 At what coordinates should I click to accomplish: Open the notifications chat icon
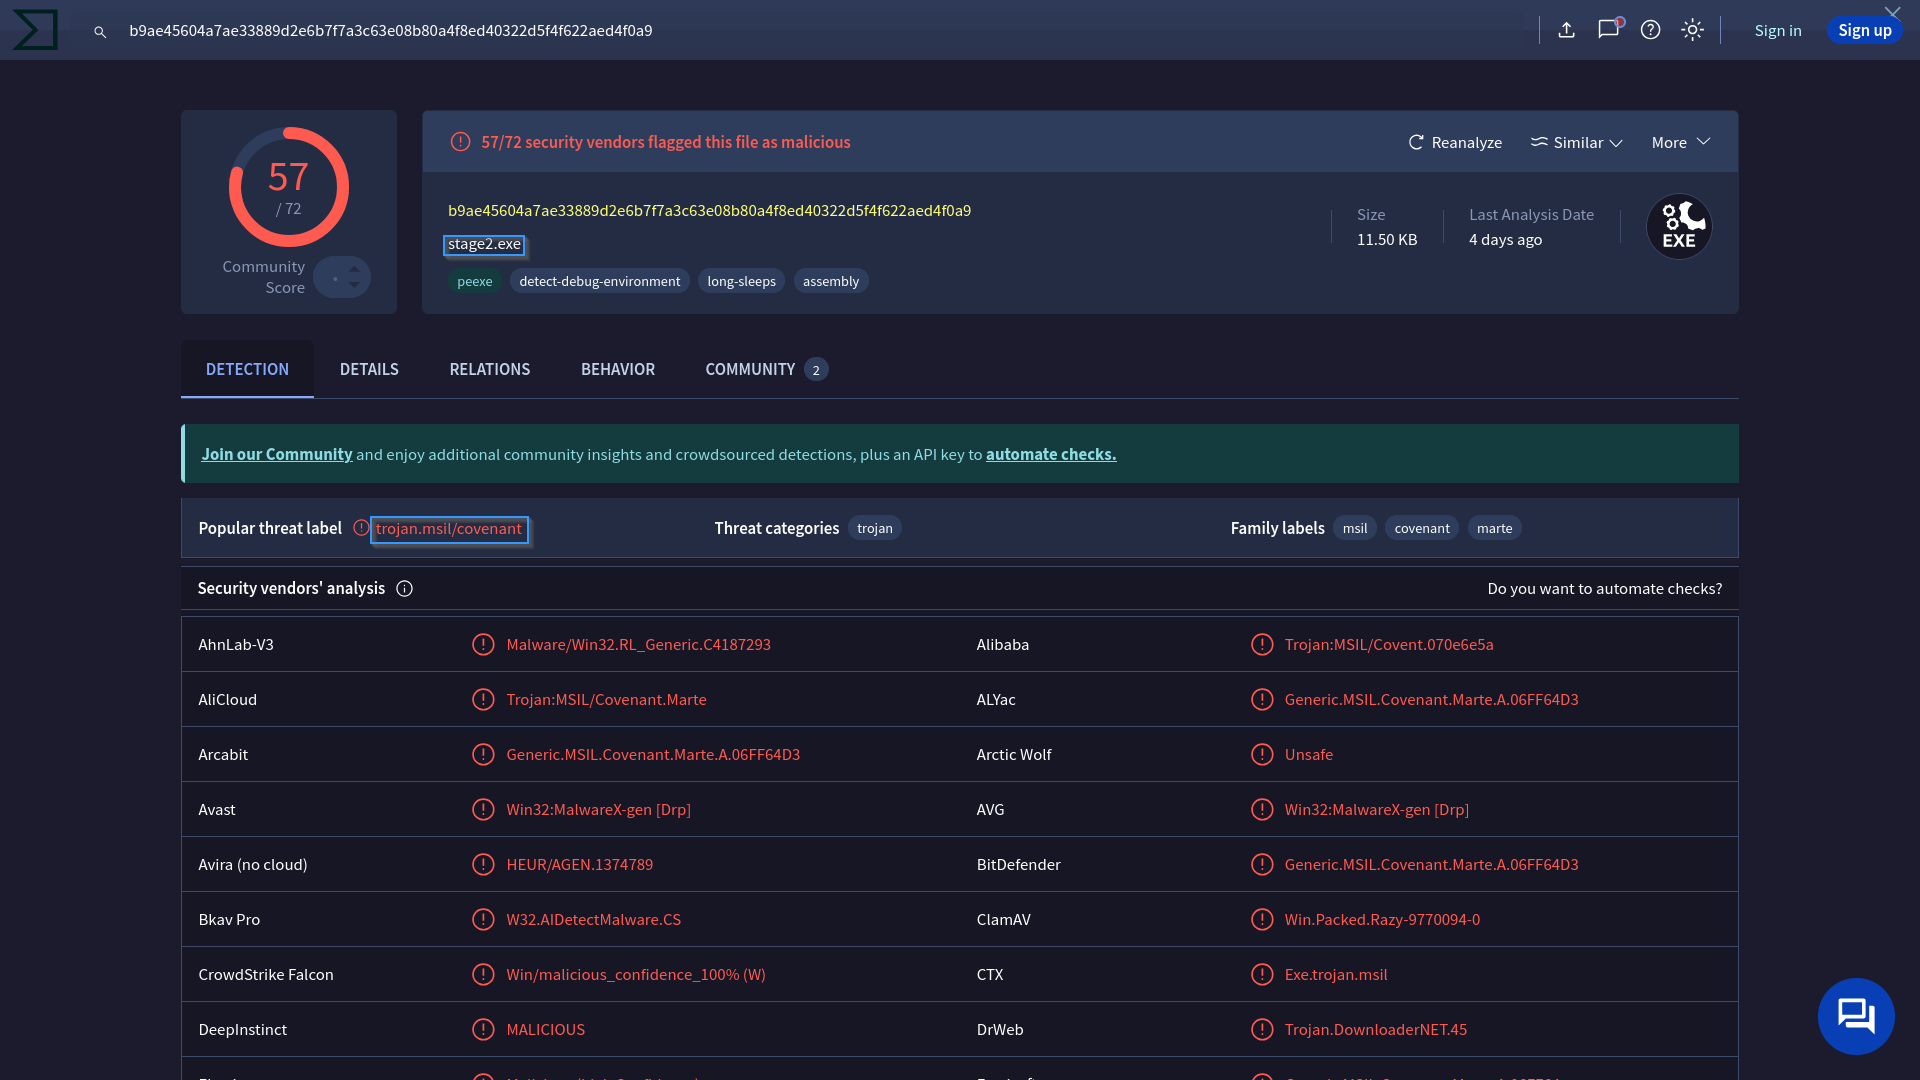1608,30
